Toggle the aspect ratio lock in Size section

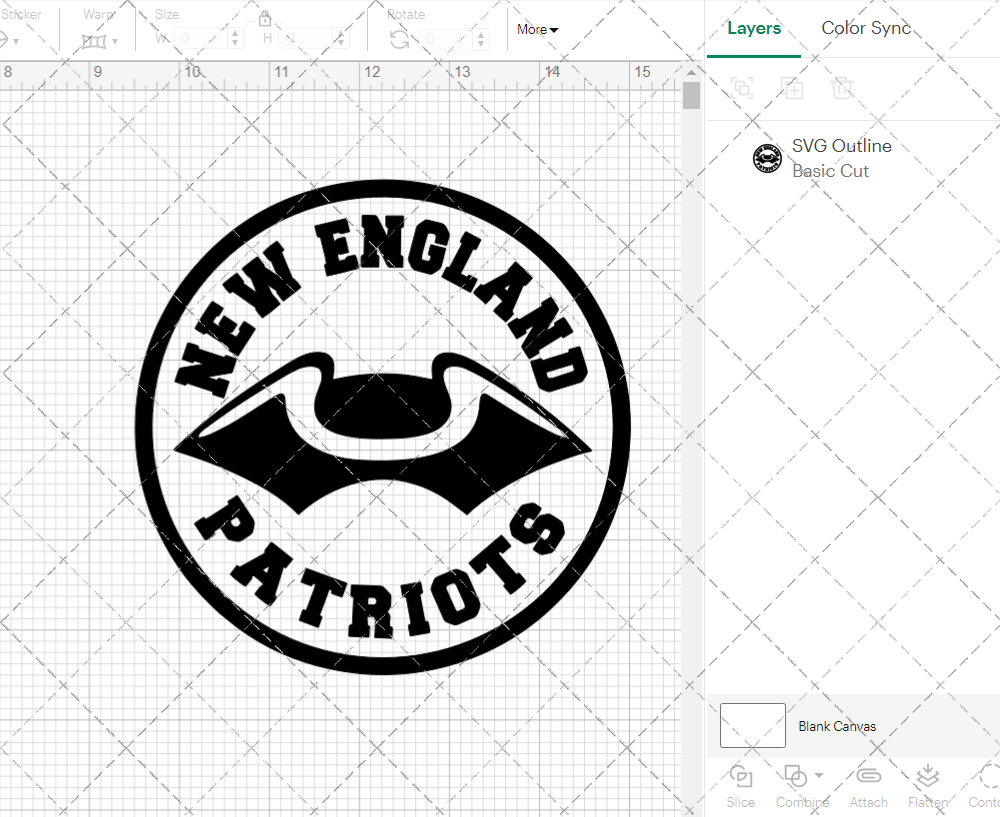click(265, 18)
